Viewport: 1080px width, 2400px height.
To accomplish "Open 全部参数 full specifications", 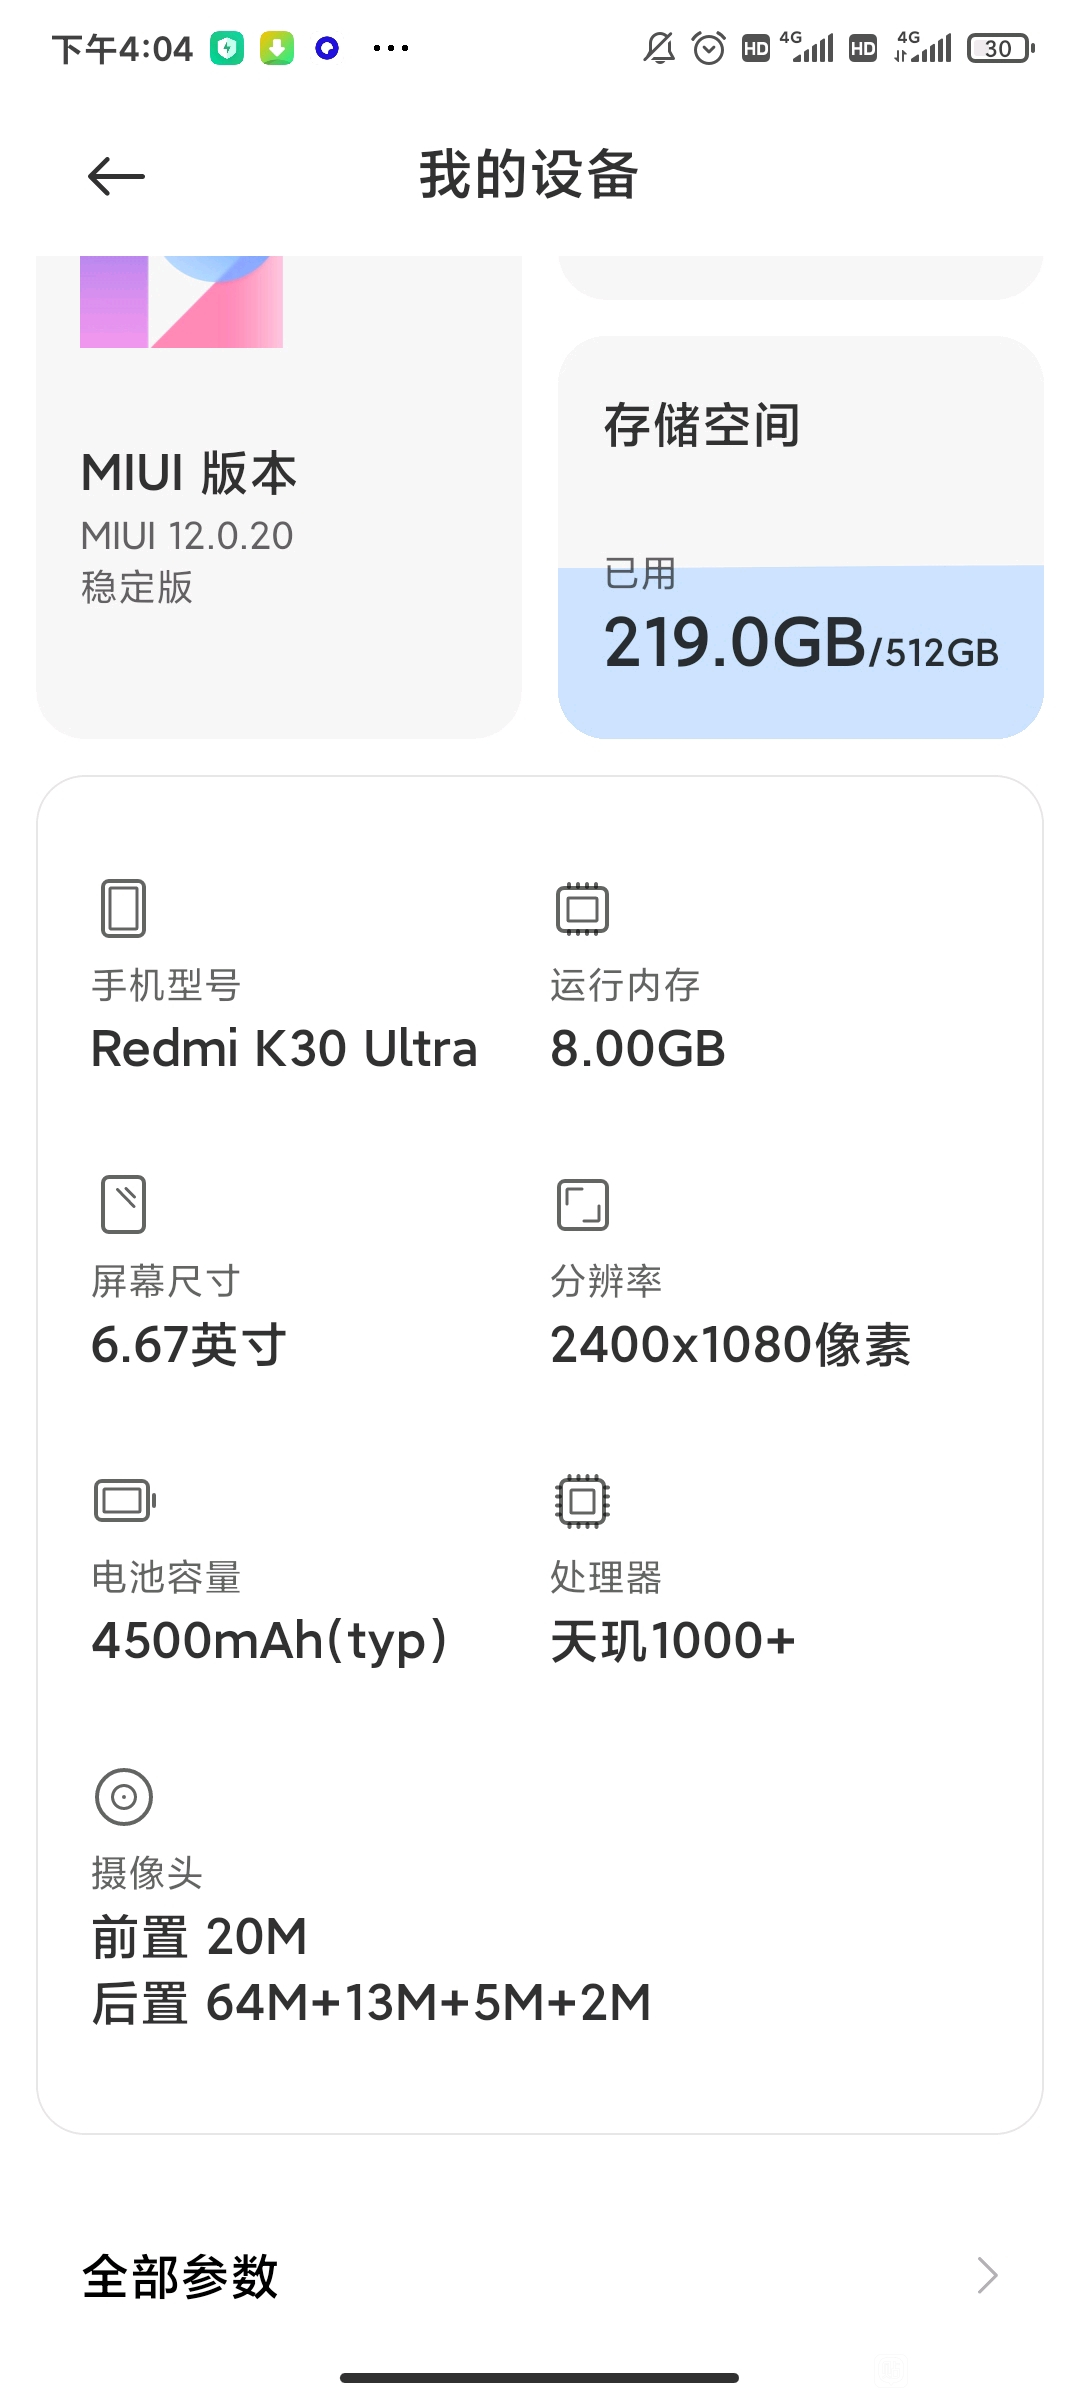I will 540,2276.
